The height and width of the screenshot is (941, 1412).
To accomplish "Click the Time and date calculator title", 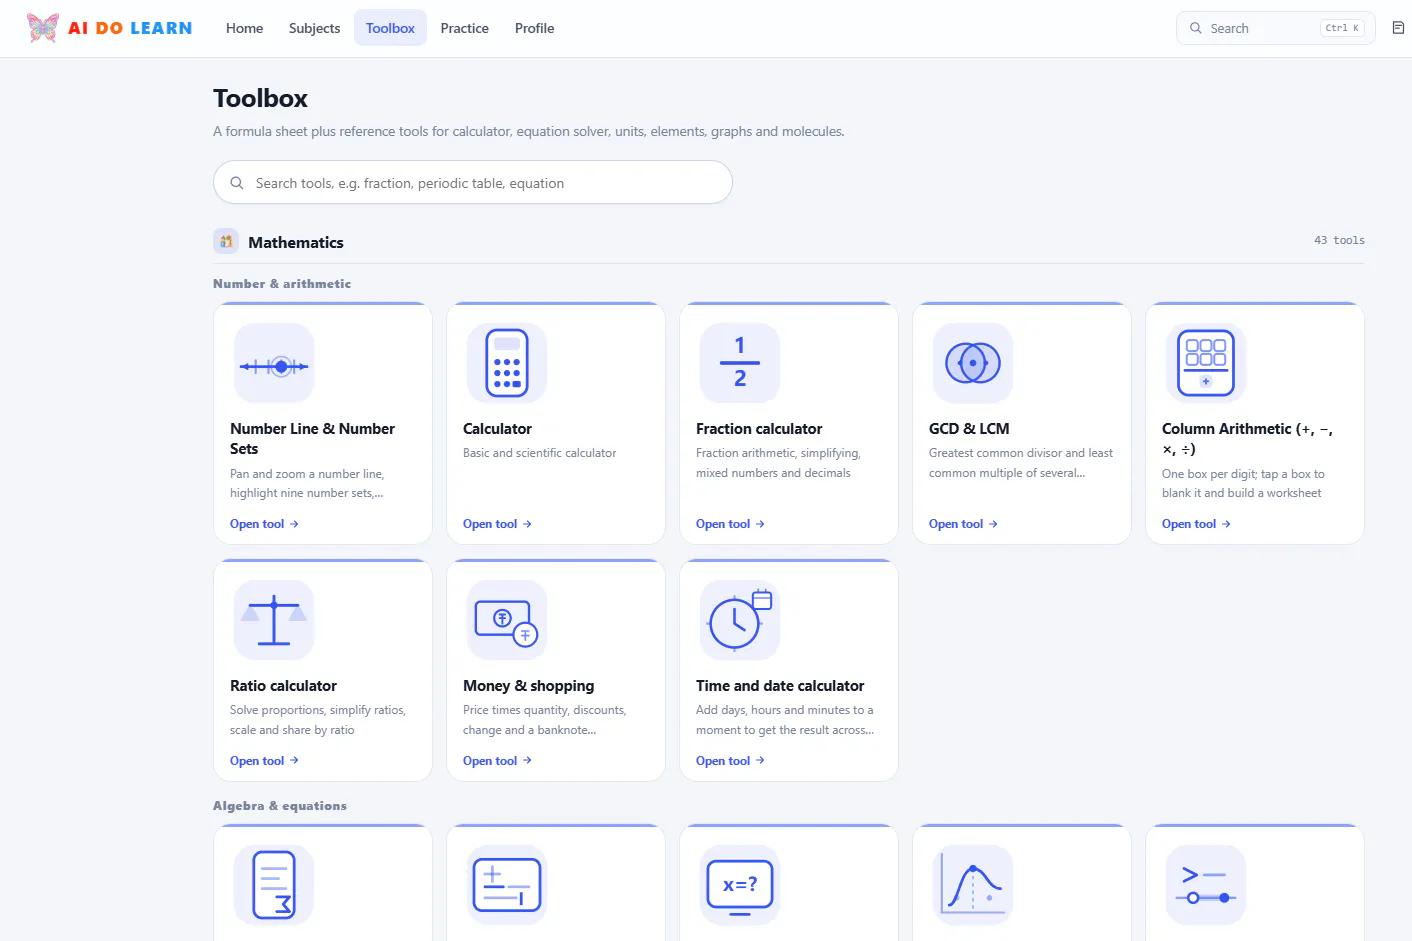I will tap(780, 686).
